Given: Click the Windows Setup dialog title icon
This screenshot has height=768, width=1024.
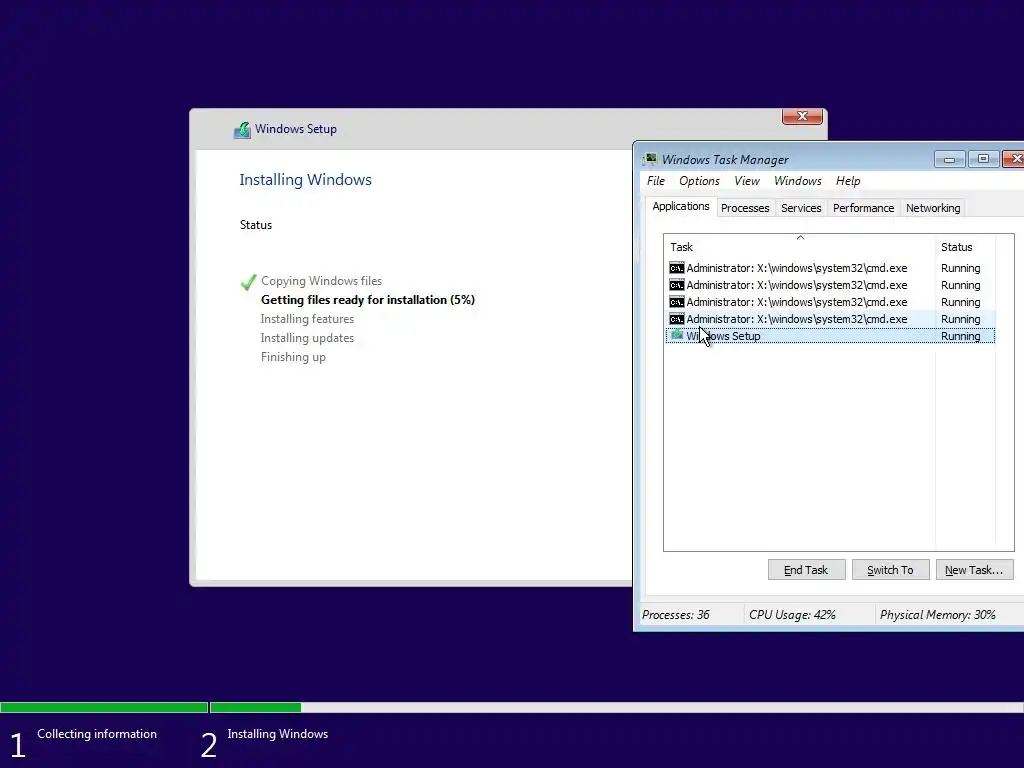Looking at the screenshot, I should [x=242, y=129].
